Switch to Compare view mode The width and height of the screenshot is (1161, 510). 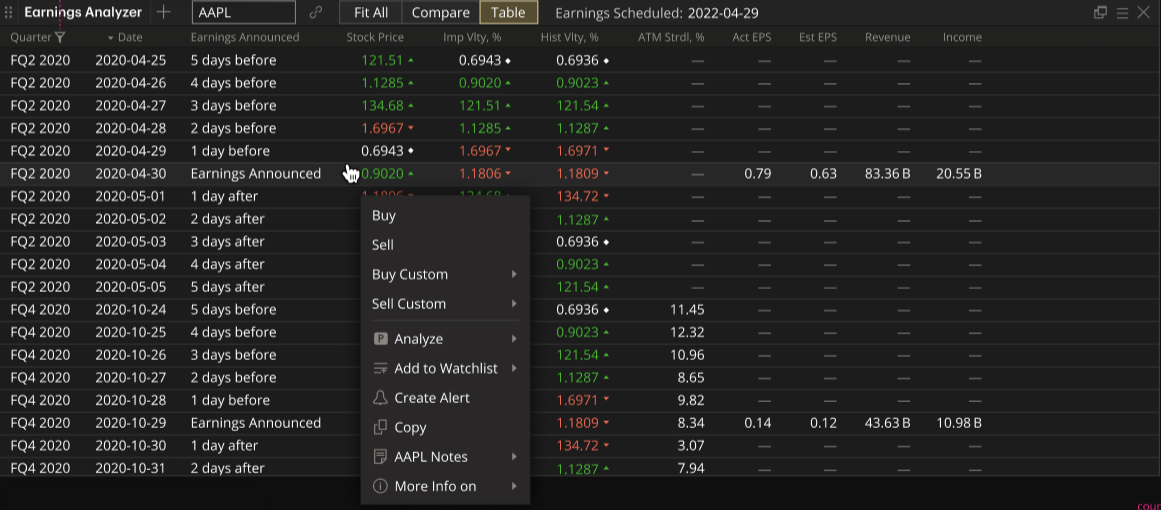point(440,13)
